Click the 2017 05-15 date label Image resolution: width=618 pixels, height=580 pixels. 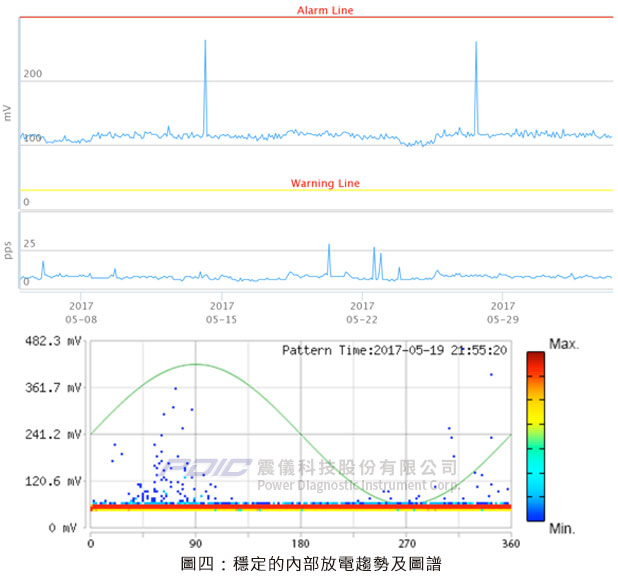click(x=222, y=312)
